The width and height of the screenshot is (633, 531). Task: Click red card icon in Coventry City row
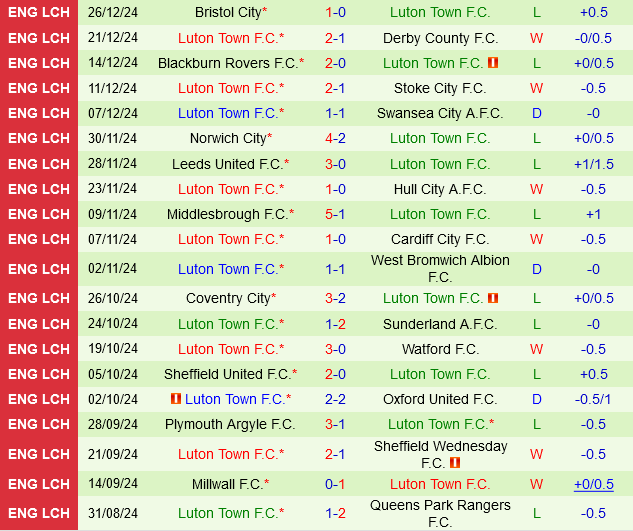coord(492,298)
